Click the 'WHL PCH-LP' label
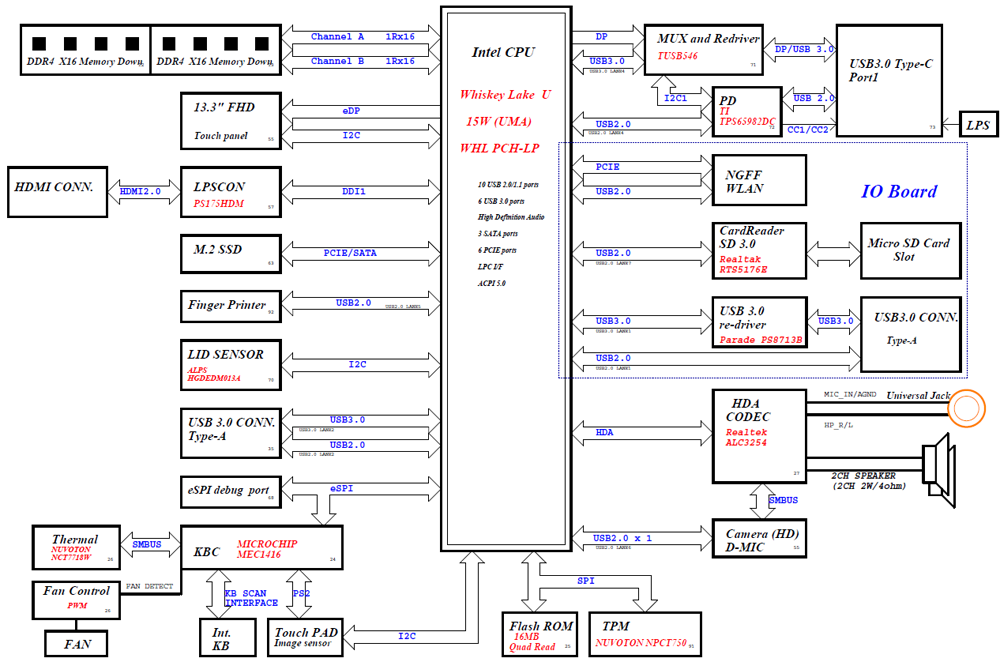The height and width of the screenshot is (662, 1000). [499, 148]
